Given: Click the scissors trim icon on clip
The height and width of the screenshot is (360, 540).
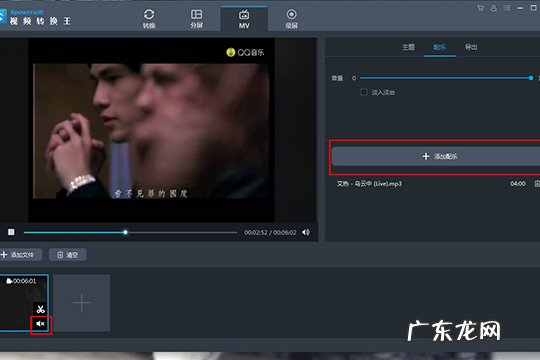Looking at the screenshot, I should [41, 309].
